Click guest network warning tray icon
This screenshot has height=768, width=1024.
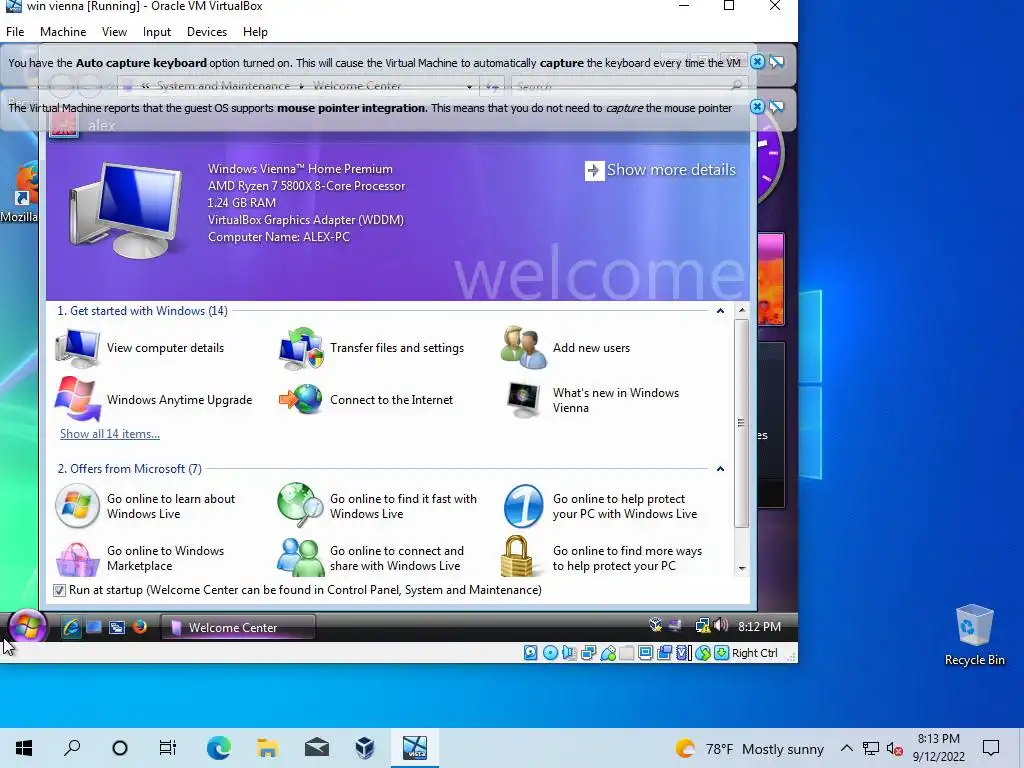(x=703, y=626)
